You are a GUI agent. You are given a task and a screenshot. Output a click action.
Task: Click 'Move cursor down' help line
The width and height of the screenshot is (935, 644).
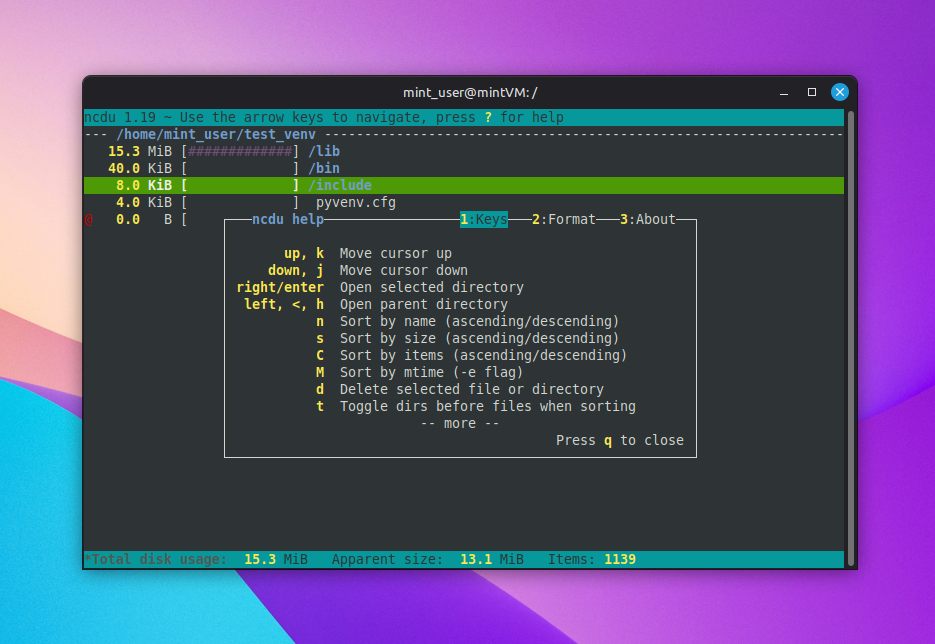(x=404, y=270)
